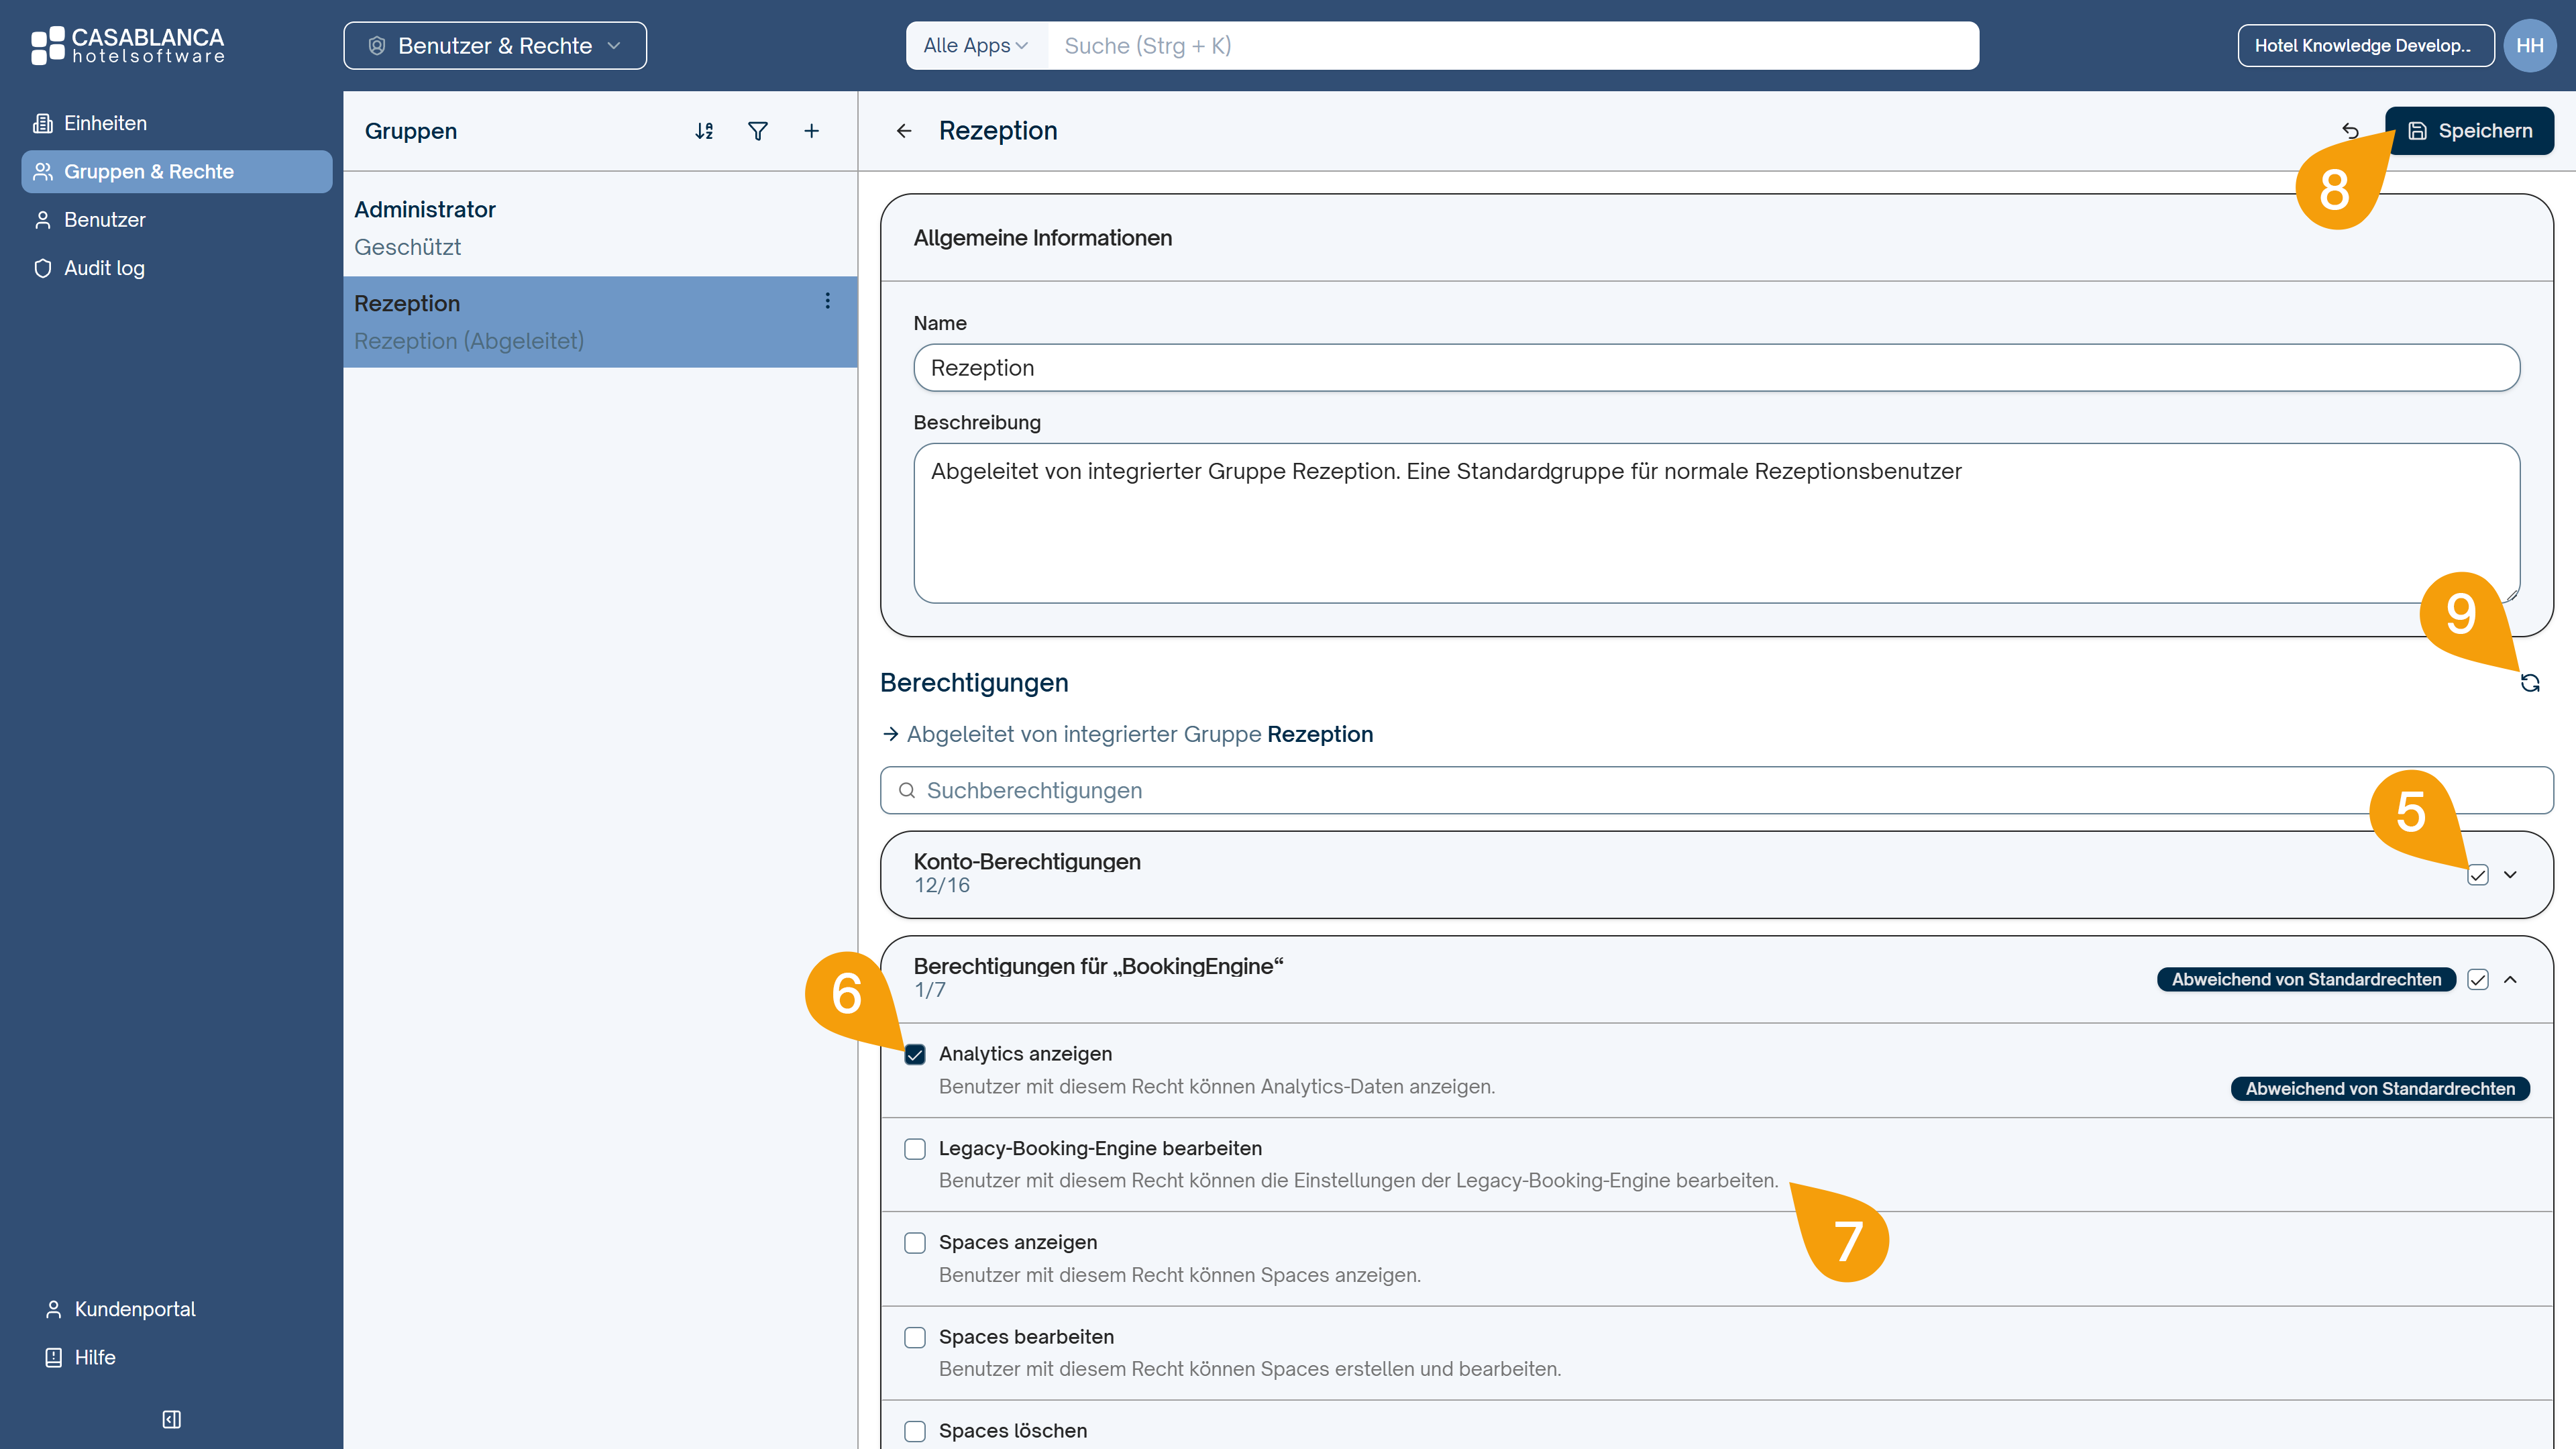Open Audit log in the sidebar
Screen dimensions: 2576x1449
[176, 267]
